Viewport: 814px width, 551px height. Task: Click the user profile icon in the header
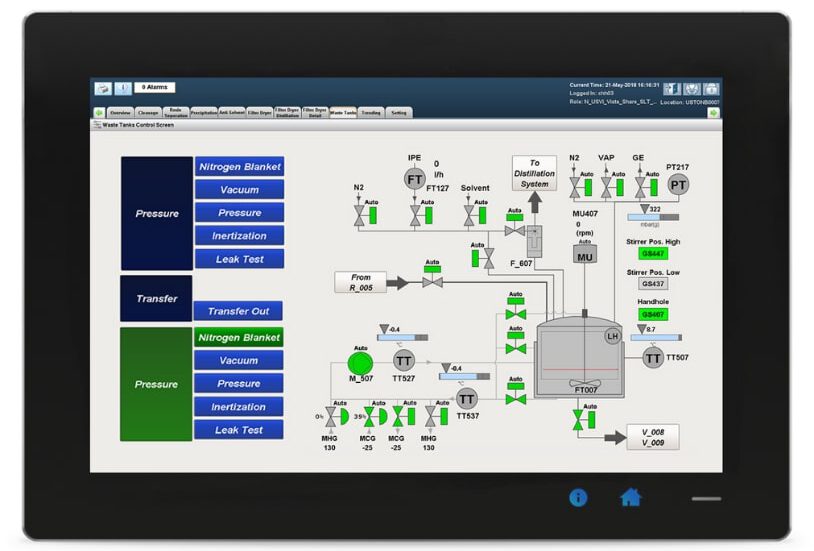pyautogui.click(x=691, y=89)
